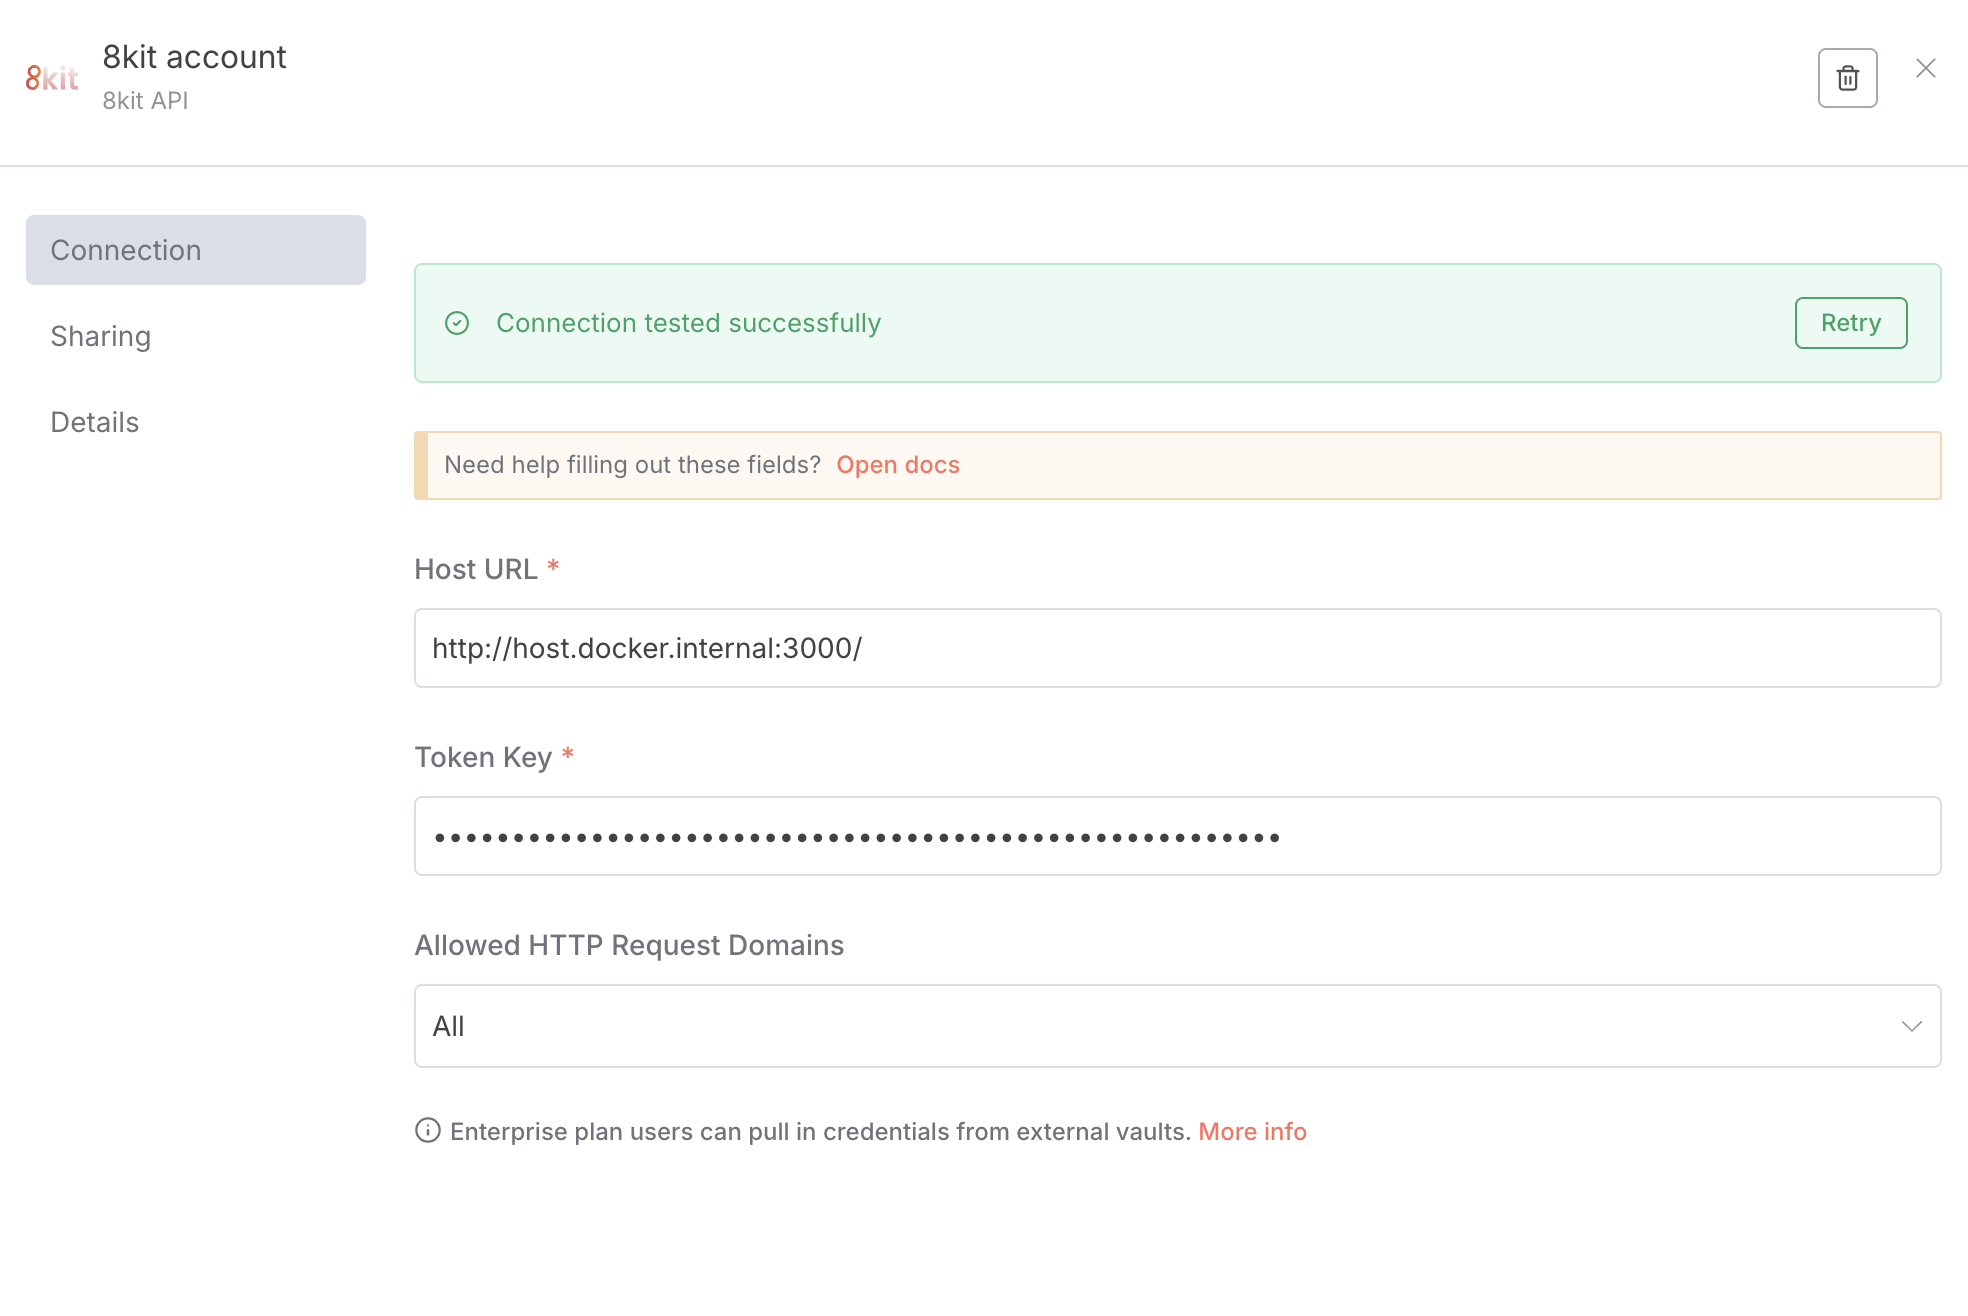
Task: Click the dropdown chevron arrow beside All
Action: click(x=1912, y=1026)
